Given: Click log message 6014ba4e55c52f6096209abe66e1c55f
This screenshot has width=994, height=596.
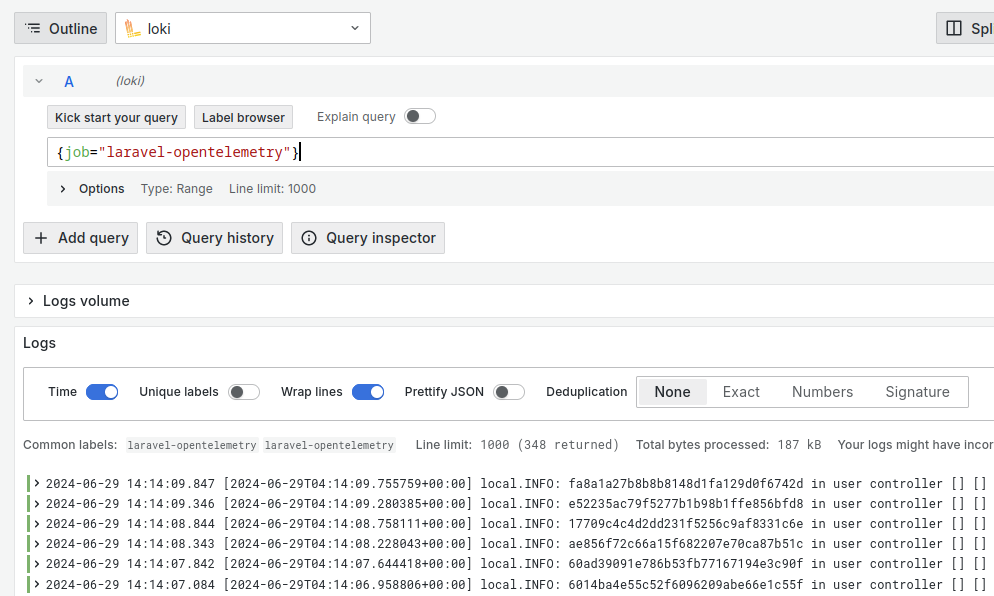Looking at the screenshot, I should [685, 585].
